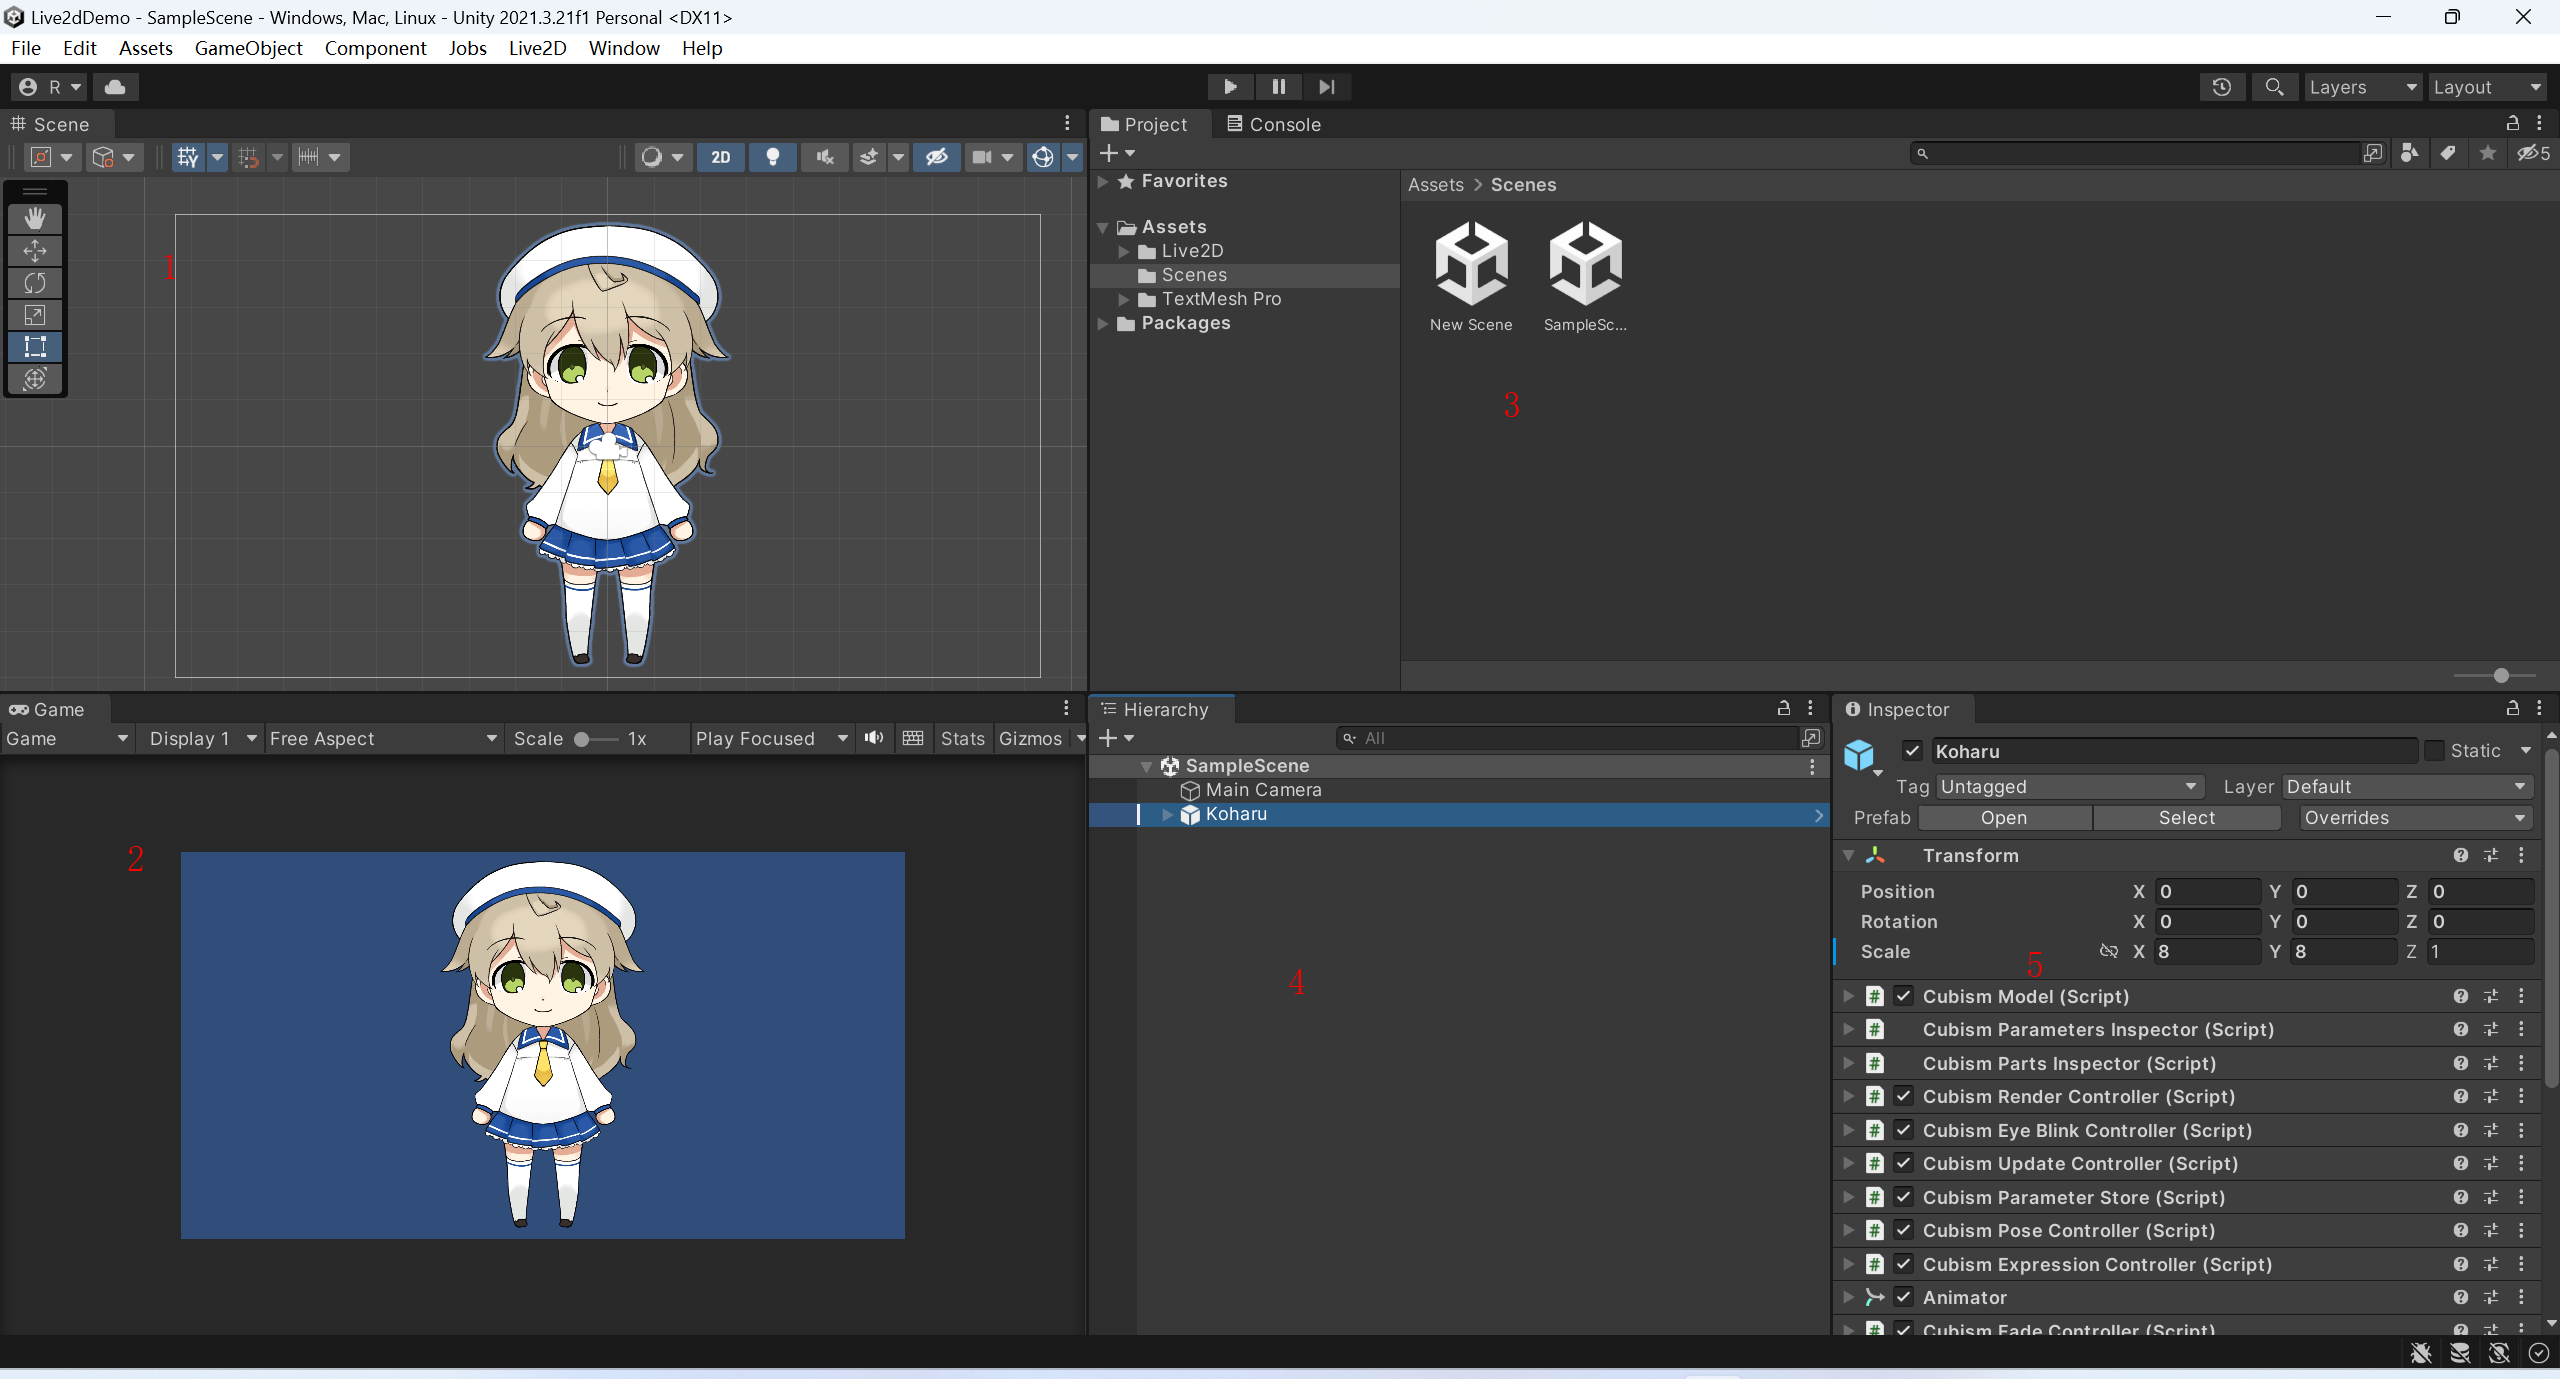Open Overrides dropdown

click(2415, 818)
